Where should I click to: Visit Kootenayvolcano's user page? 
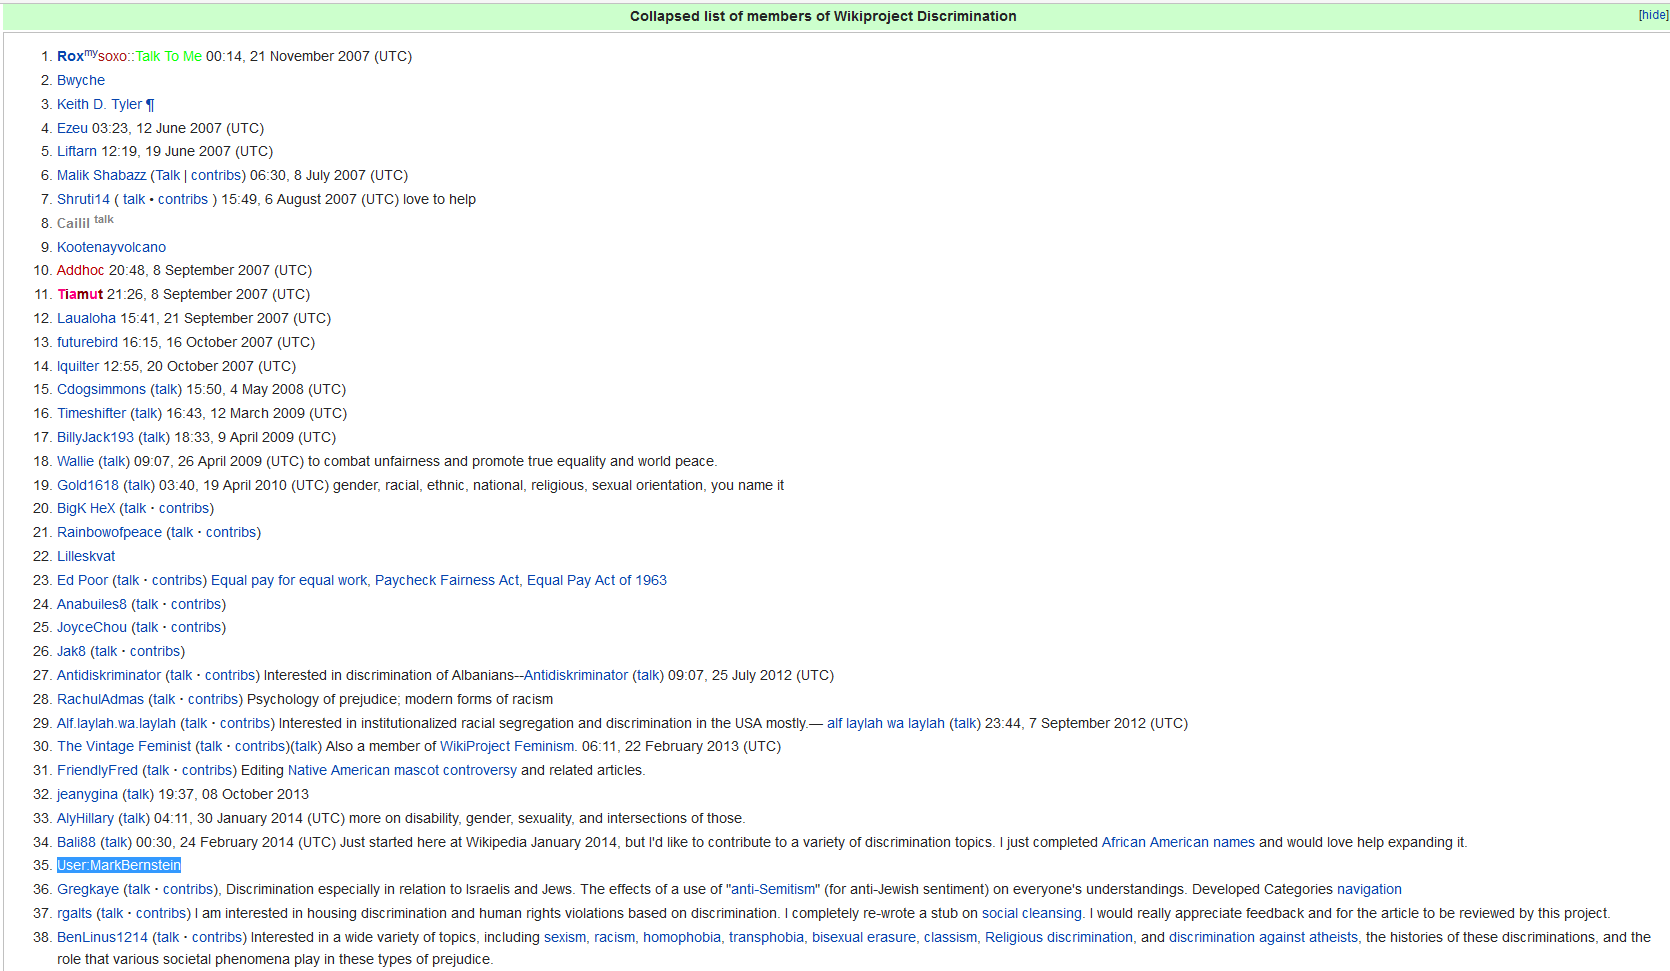[111, 247]
